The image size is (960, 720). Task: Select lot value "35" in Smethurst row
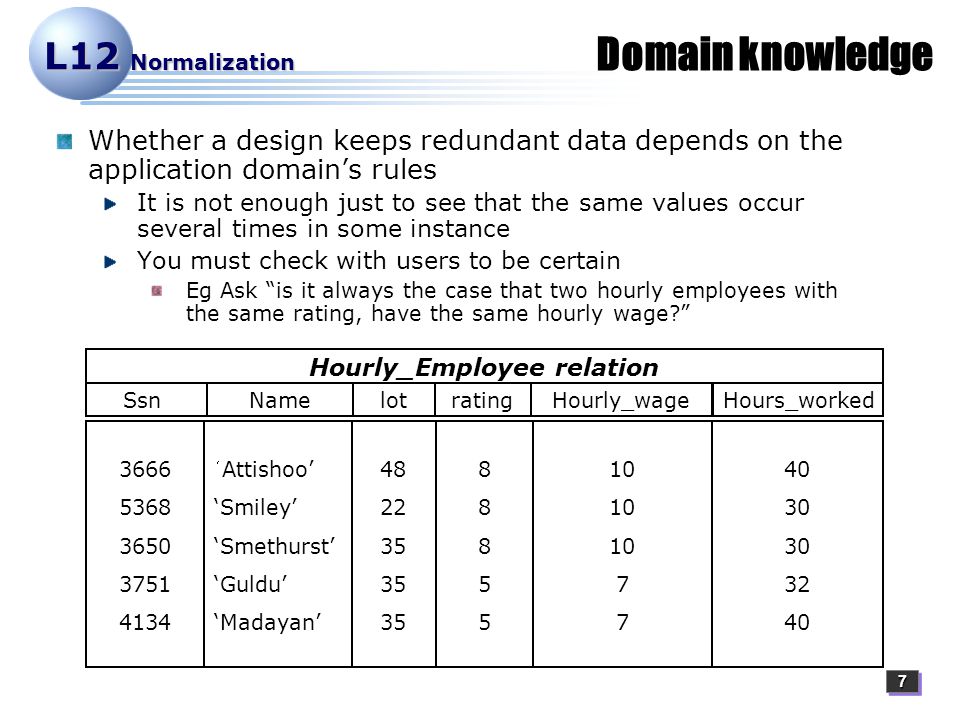[393, 546]
